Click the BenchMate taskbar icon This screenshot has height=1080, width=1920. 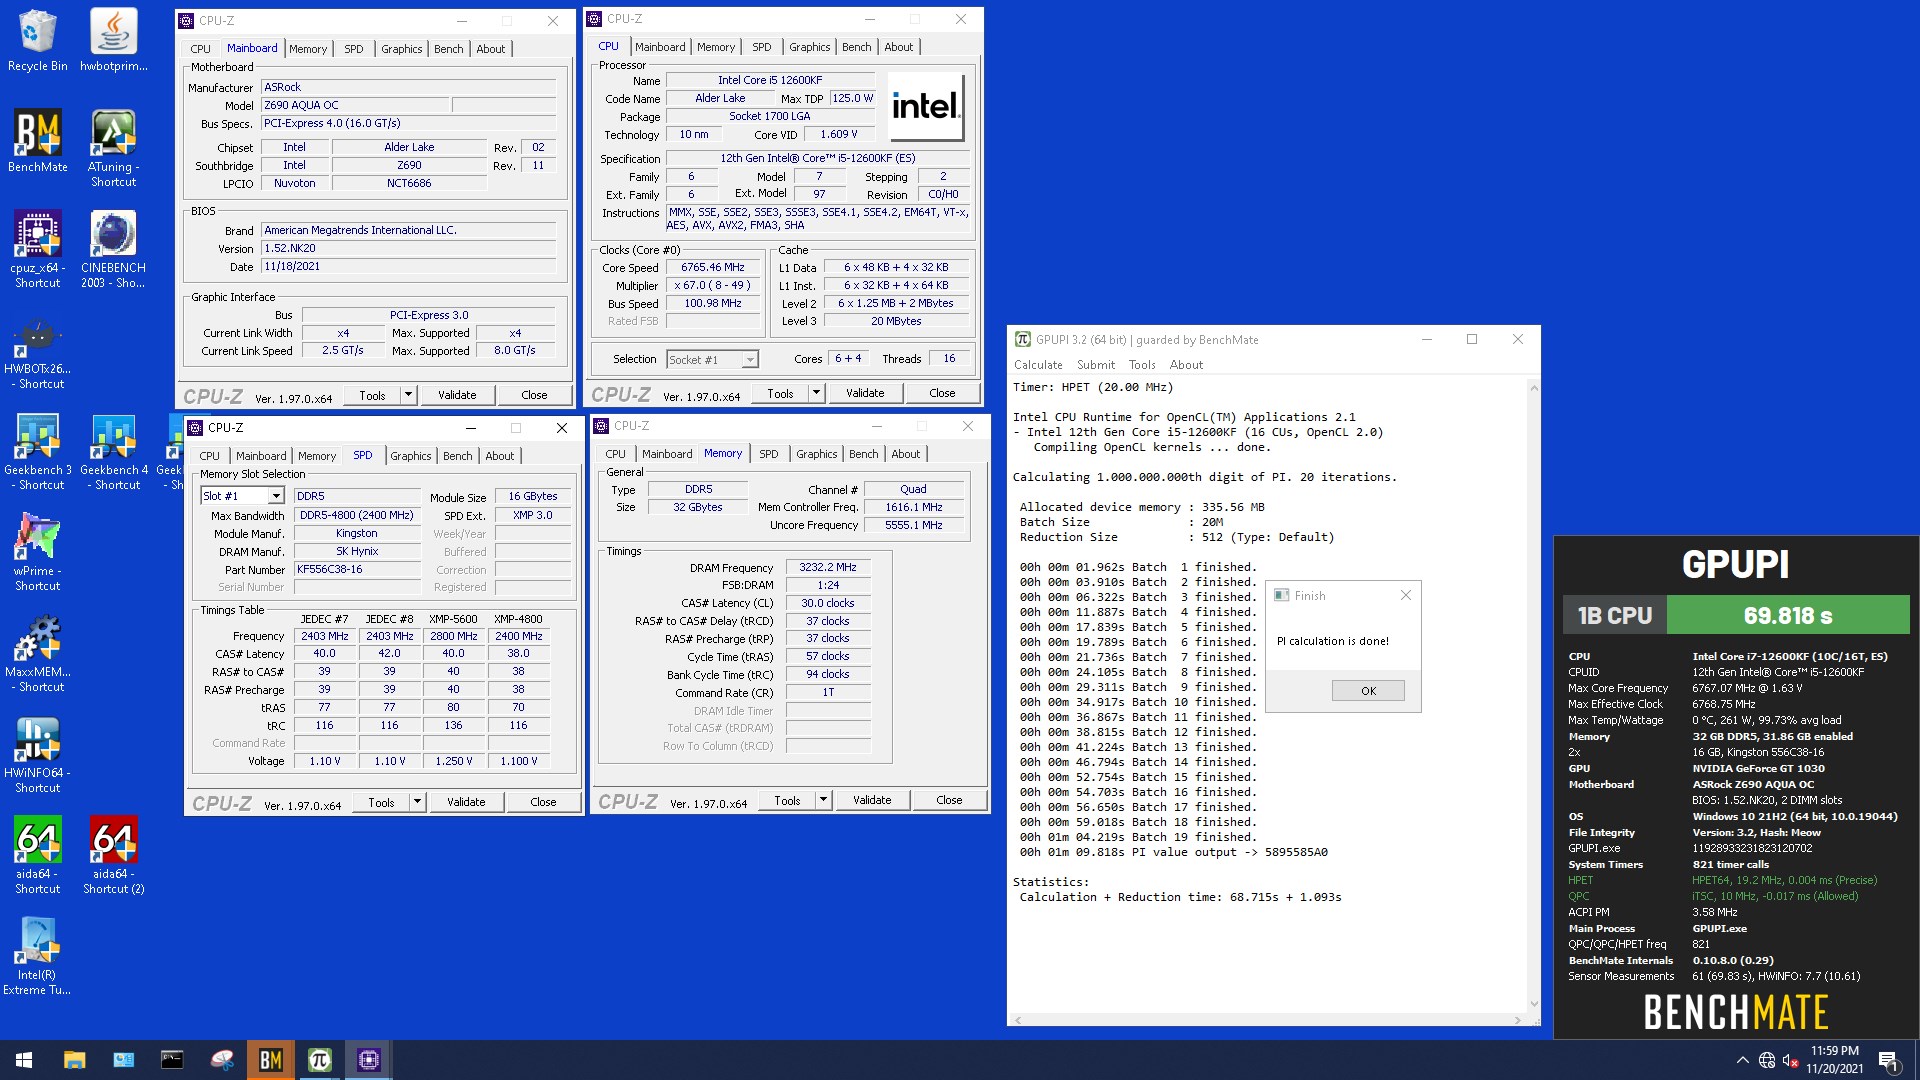(270, 1060)
